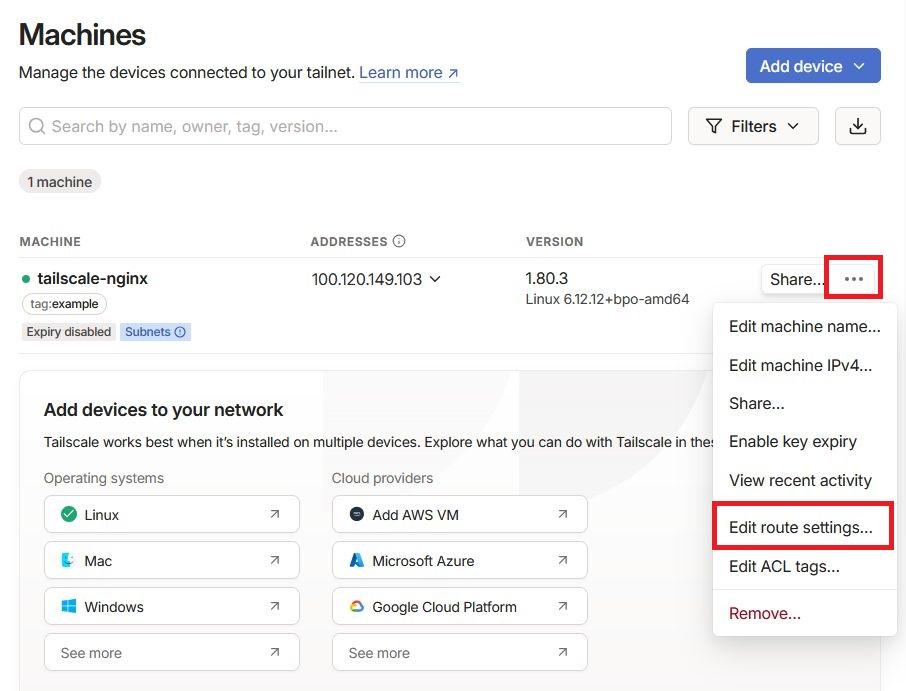The width and height of the screenshot is (906, 691).
Task: Select Enable key expiry menu item
Action: (x=792, y=441)
